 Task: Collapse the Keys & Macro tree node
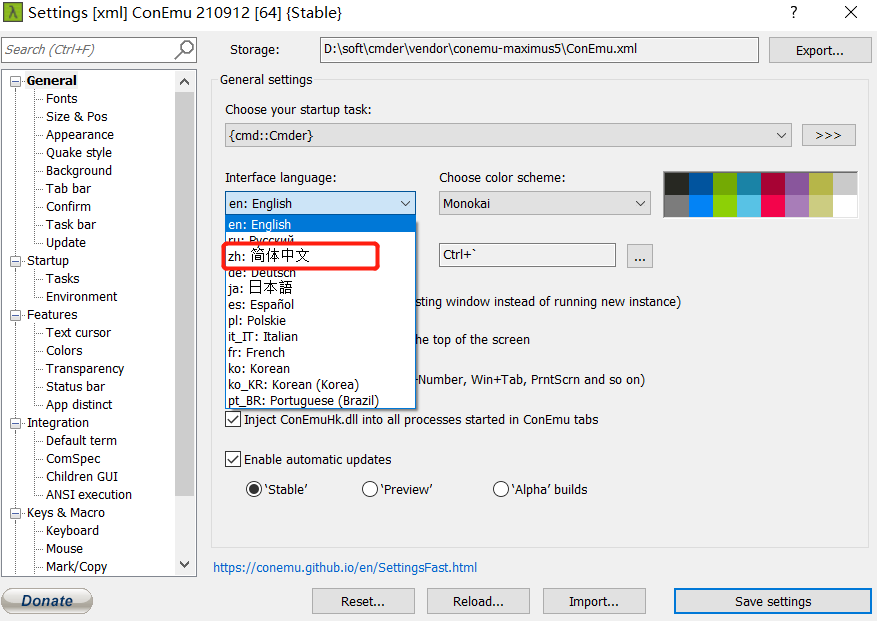[16, 513]
